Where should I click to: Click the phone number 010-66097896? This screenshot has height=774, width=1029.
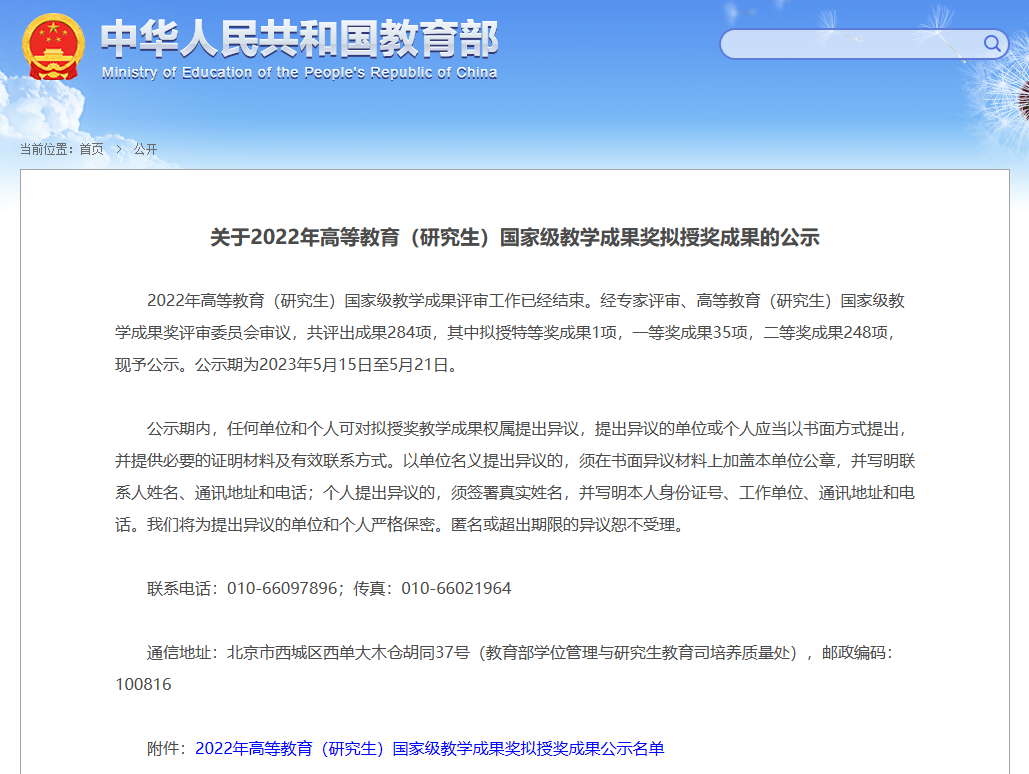point(282,588)
